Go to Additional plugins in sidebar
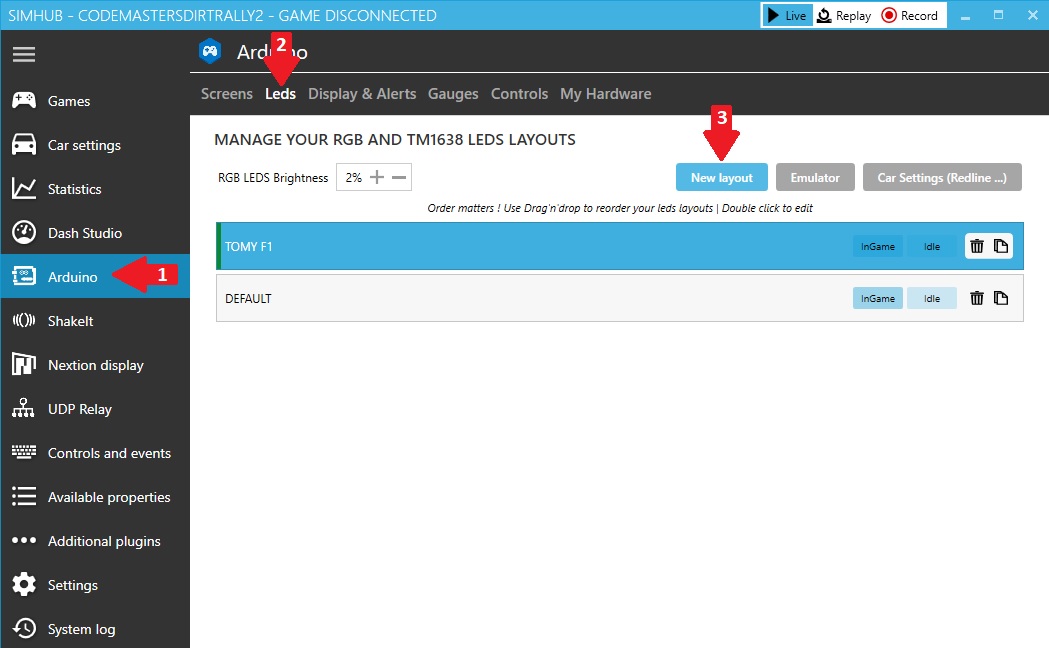The height and width of the screenshot is (648, 1049). point(104,541)
